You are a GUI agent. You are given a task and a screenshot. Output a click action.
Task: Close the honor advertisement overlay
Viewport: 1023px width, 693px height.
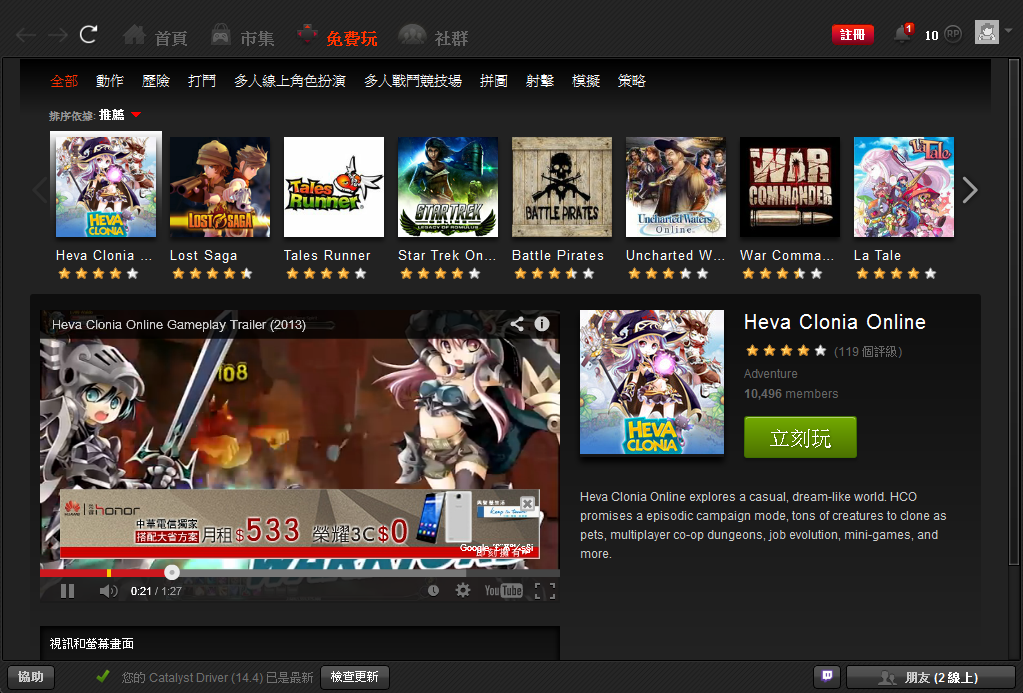(527, 503)
